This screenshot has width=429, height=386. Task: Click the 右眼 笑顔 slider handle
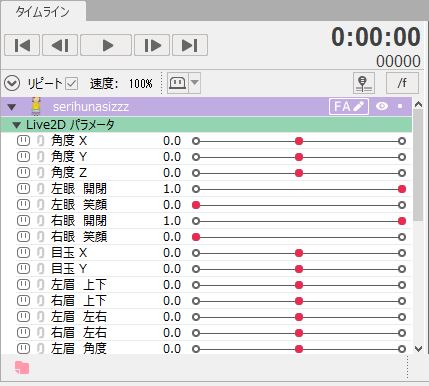click(x=196, y=237)
